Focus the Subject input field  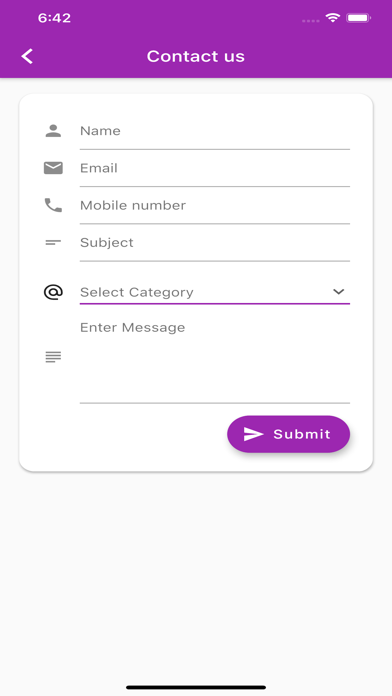click(215, 243)
